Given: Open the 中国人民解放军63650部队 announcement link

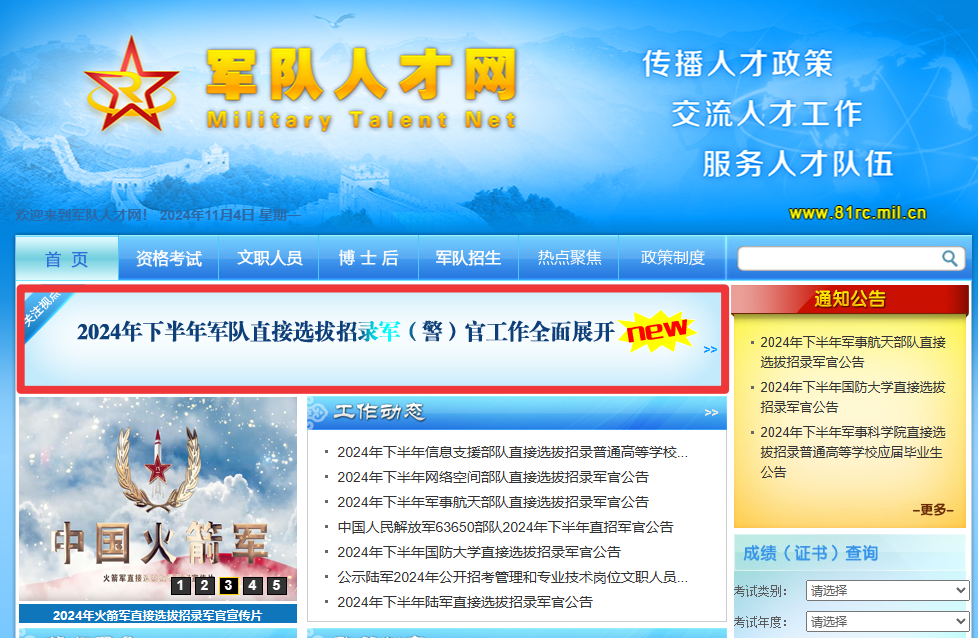Looking at the screenshot, I should [505, 527].
